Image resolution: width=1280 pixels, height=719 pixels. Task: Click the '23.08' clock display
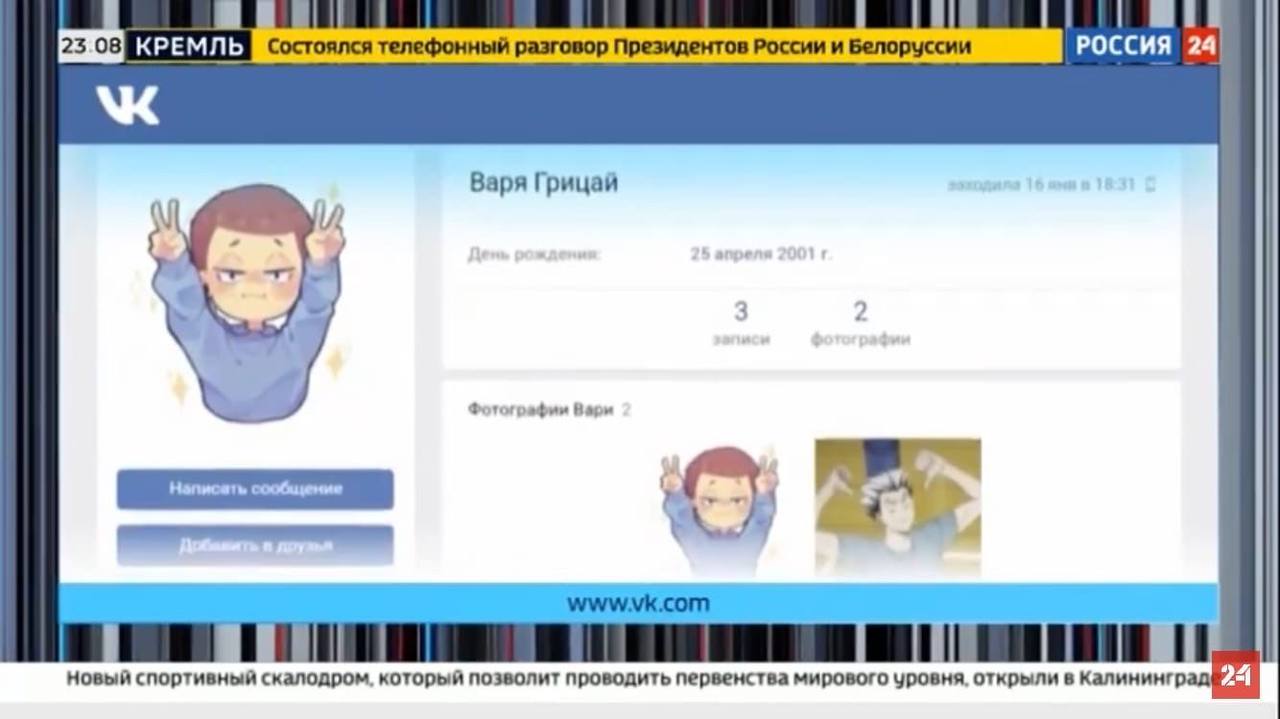pyautogui.click(x=91, y=46)
